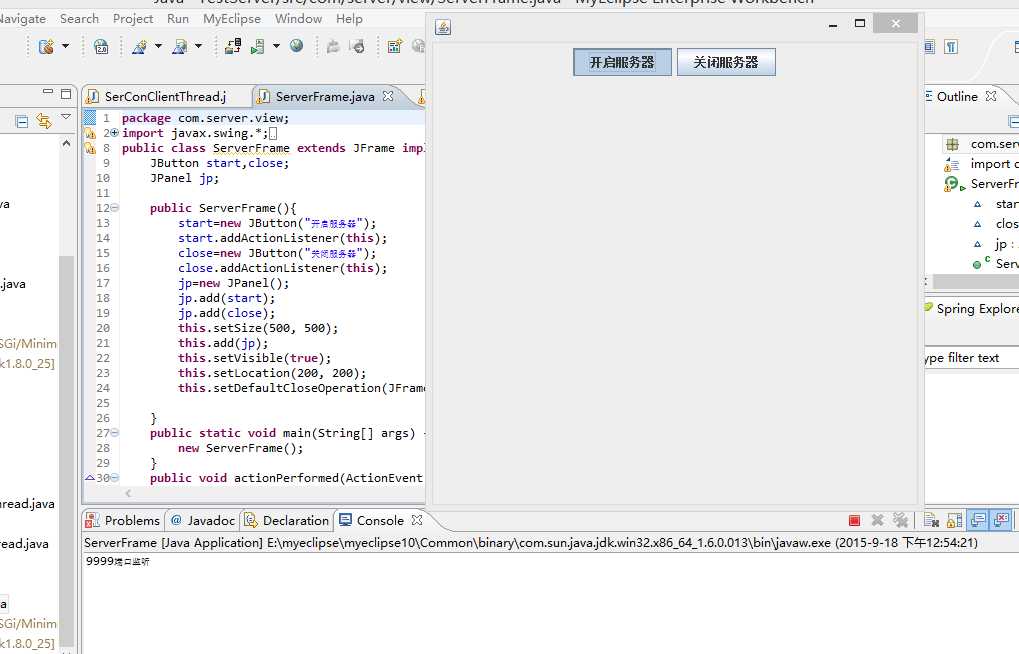
Task: Open the Window menu
Action: (x=298, y=19)
